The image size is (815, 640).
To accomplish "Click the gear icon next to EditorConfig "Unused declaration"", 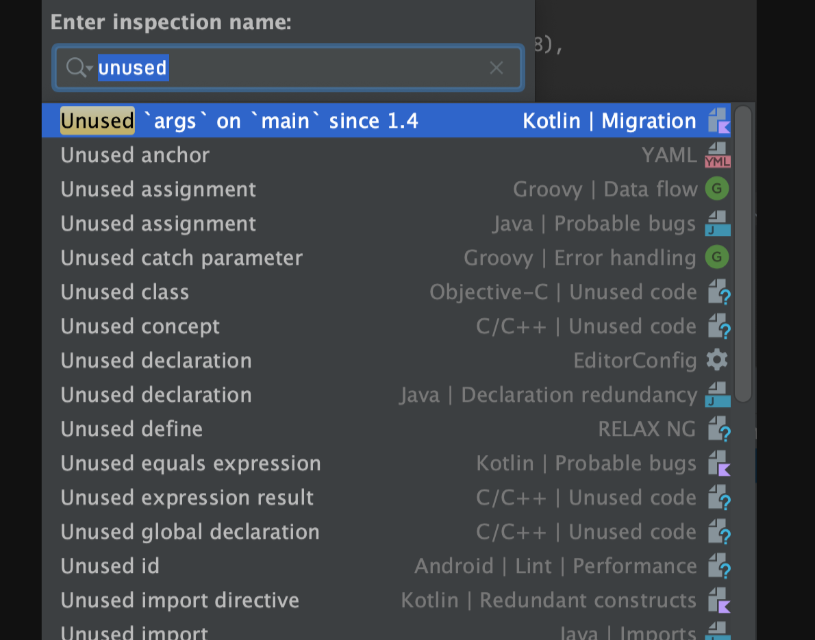I will pyautogui.click(x=718, y=360).
